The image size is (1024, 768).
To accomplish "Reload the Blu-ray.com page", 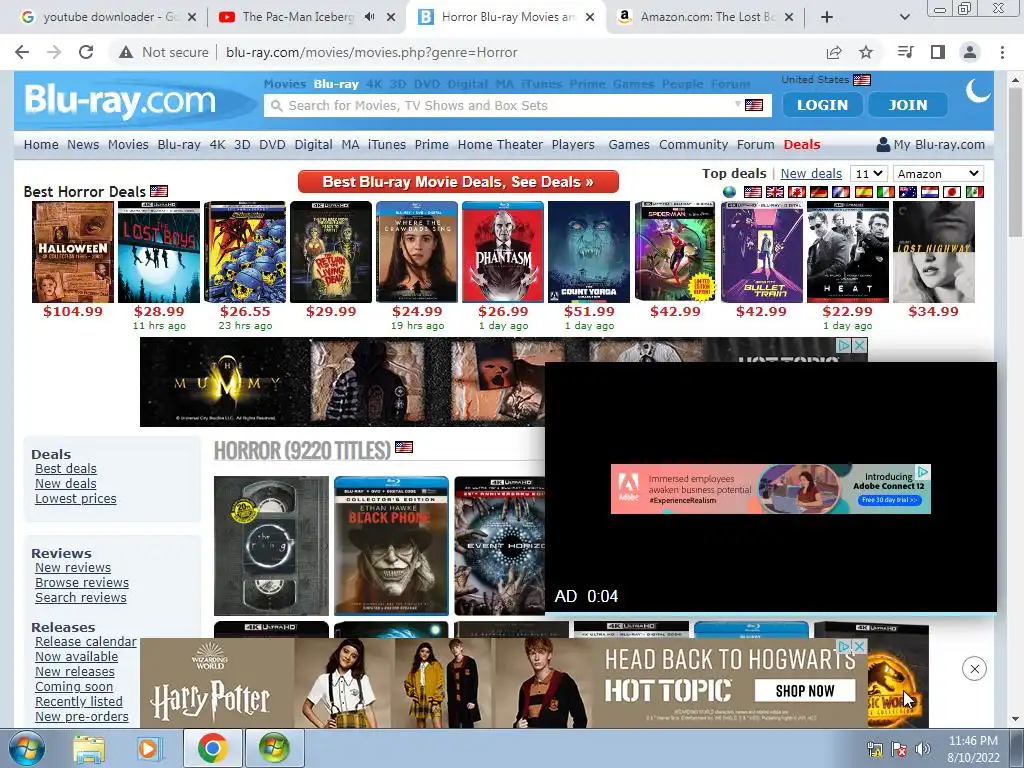I will [86, 52].
